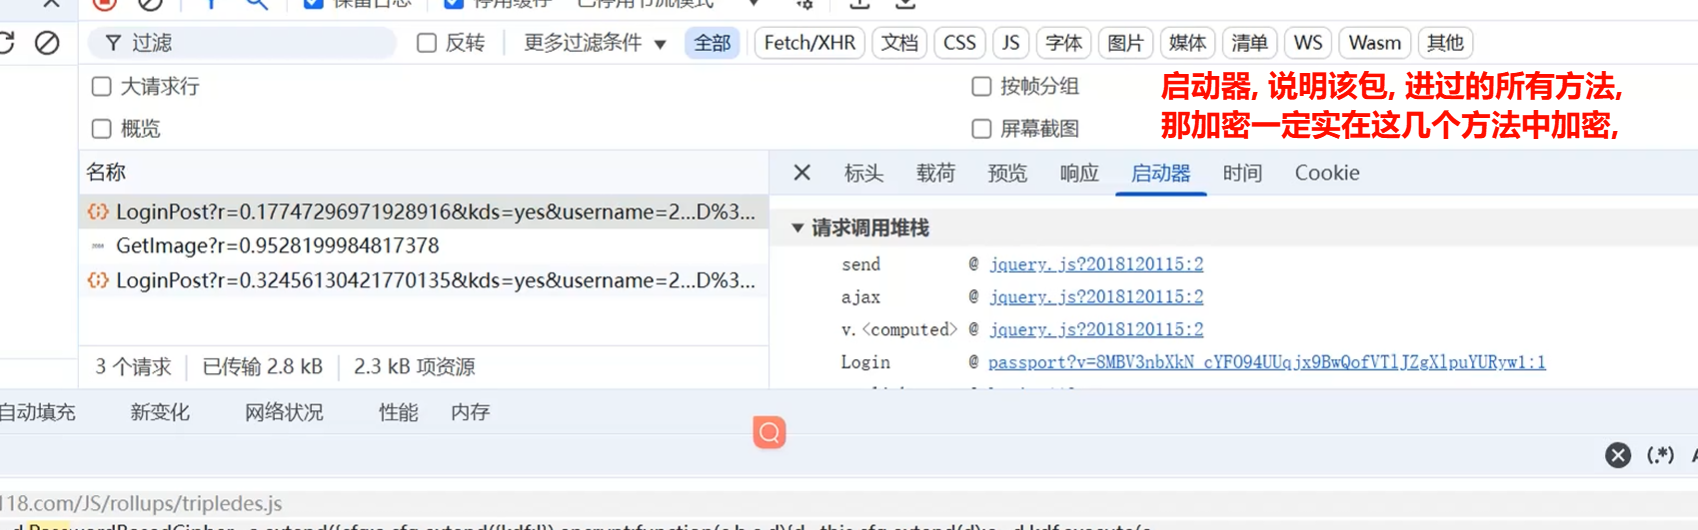Viewport: 1698px width, 530px height.
Task: Toggle the 屏幕截图 checkbox
Action: click(x=982, y=129)
